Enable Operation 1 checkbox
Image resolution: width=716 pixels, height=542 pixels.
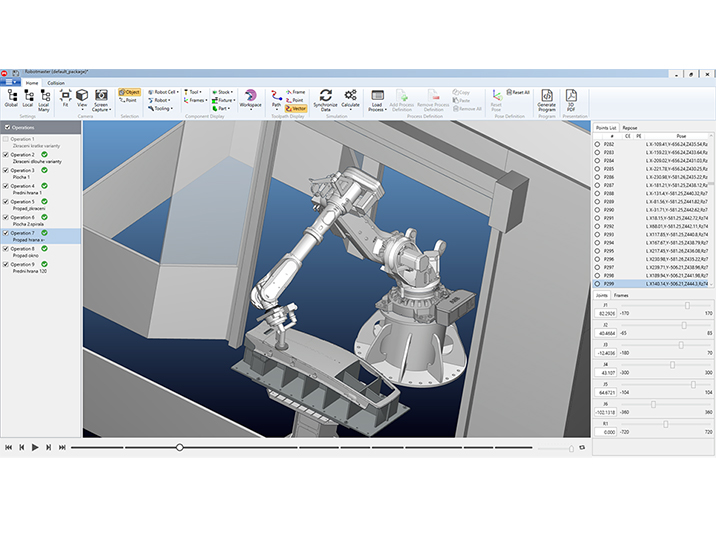[x=6, y=139]
